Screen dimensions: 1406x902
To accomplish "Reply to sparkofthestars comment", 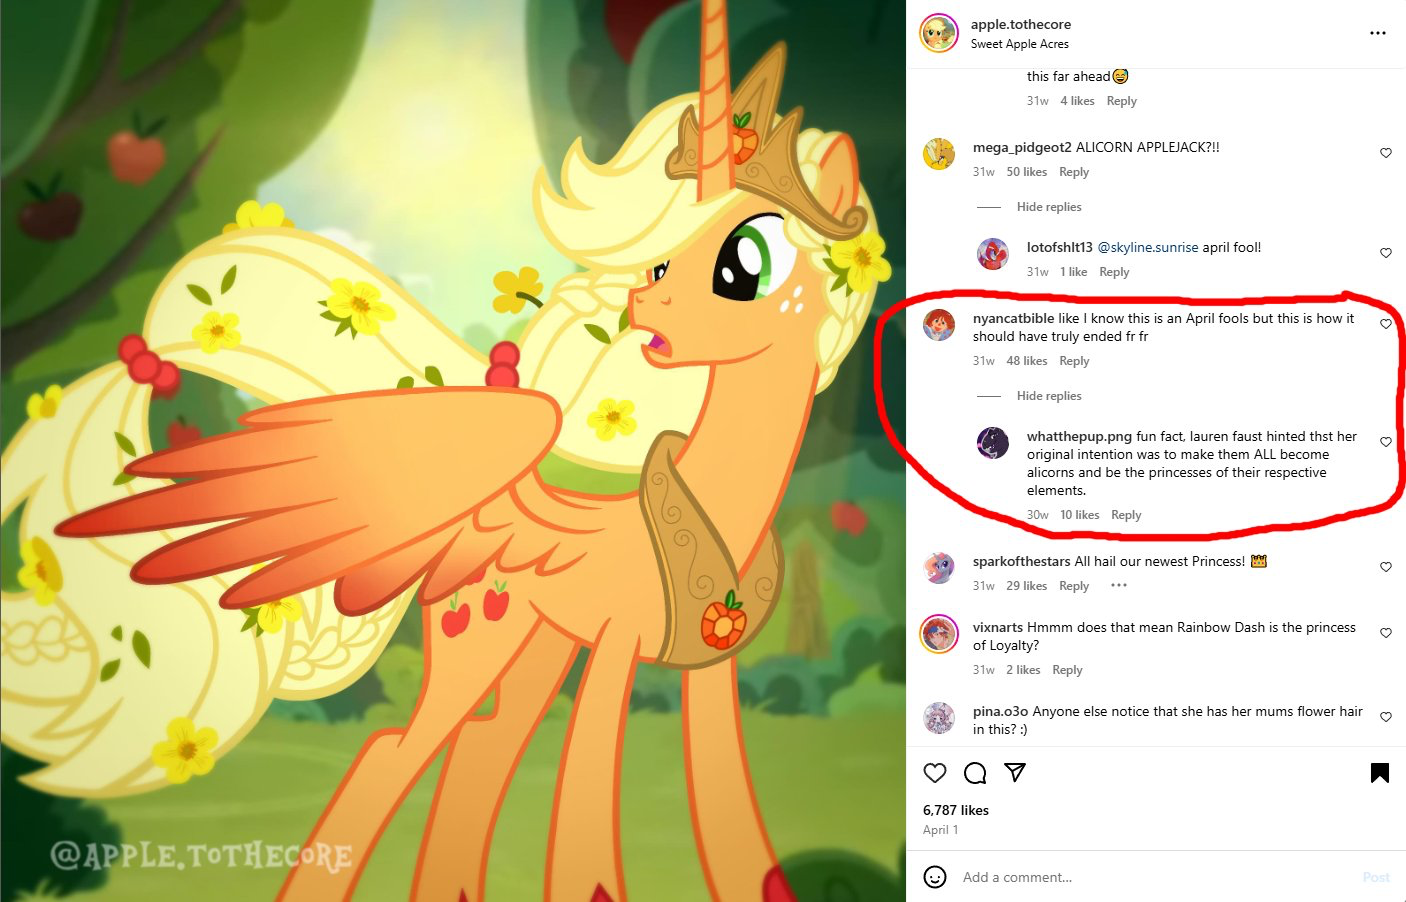I will (x=1074, y=586).
